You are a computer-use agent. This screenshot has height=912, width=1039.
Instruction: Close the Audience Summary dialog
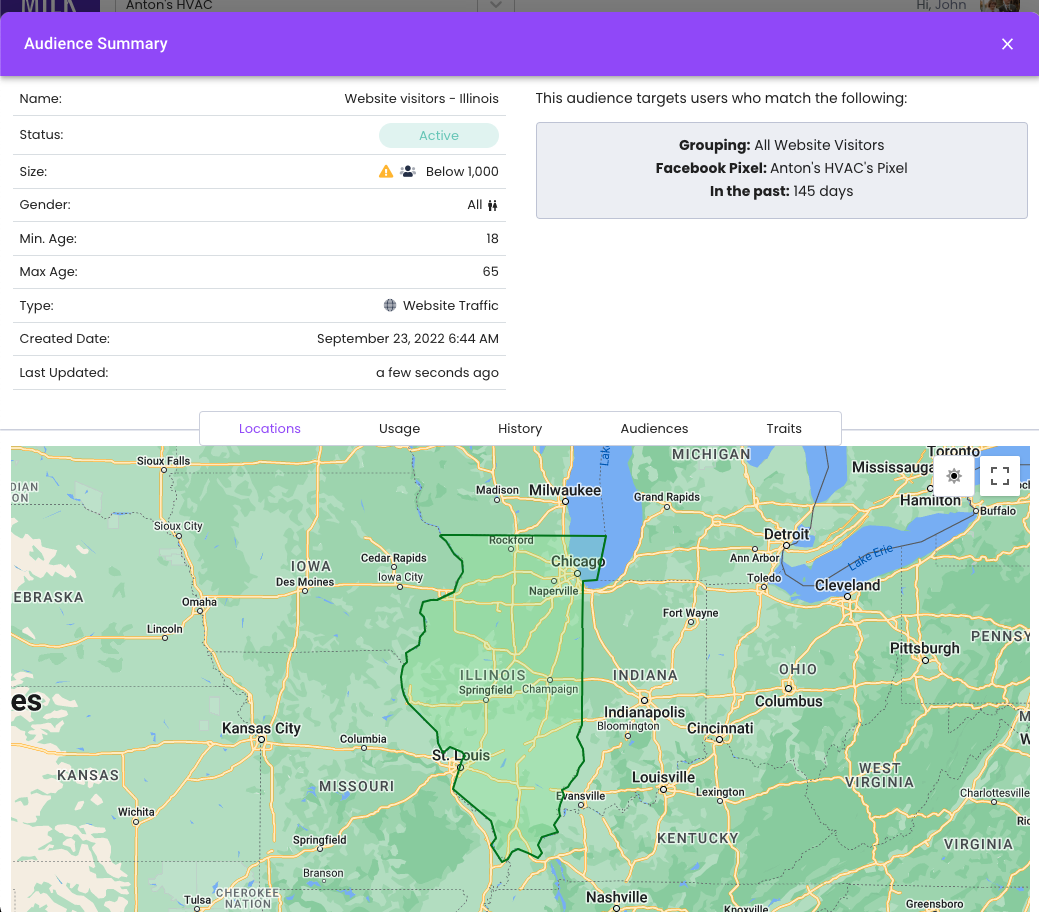(x=1007, y=44)
